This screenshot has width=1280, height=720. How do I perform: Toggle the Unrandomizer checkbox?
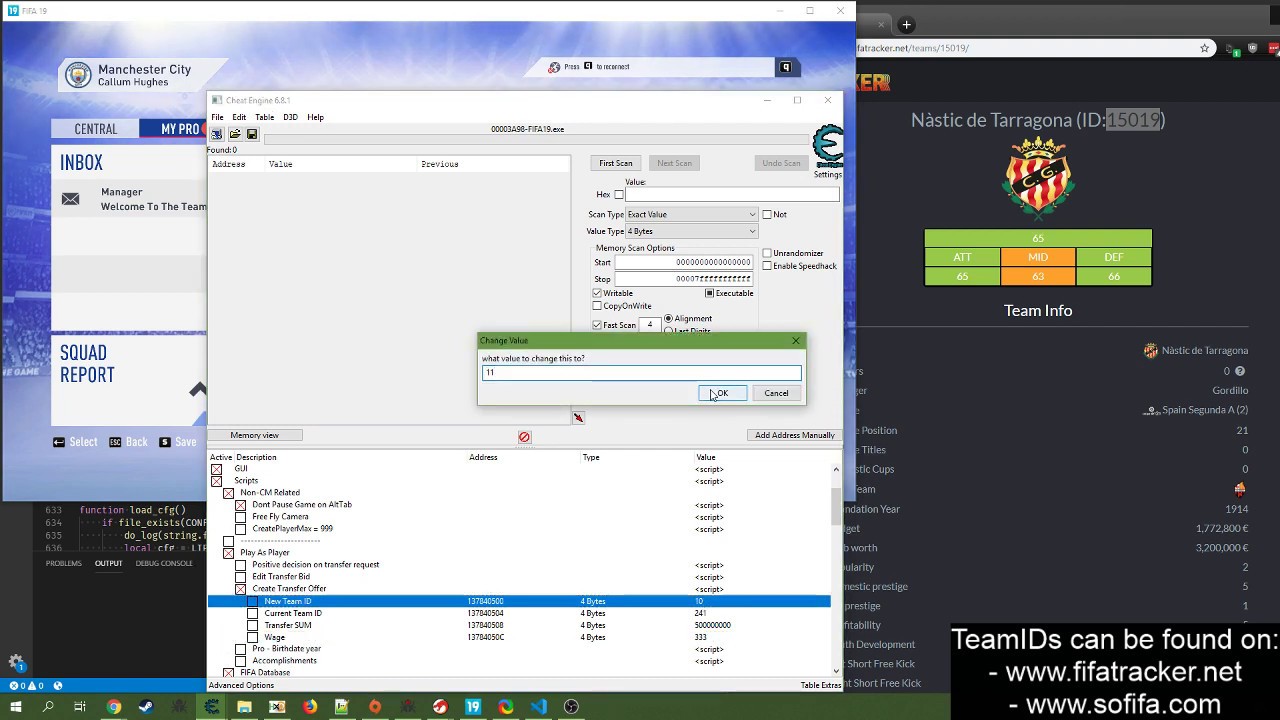point(767,253)
